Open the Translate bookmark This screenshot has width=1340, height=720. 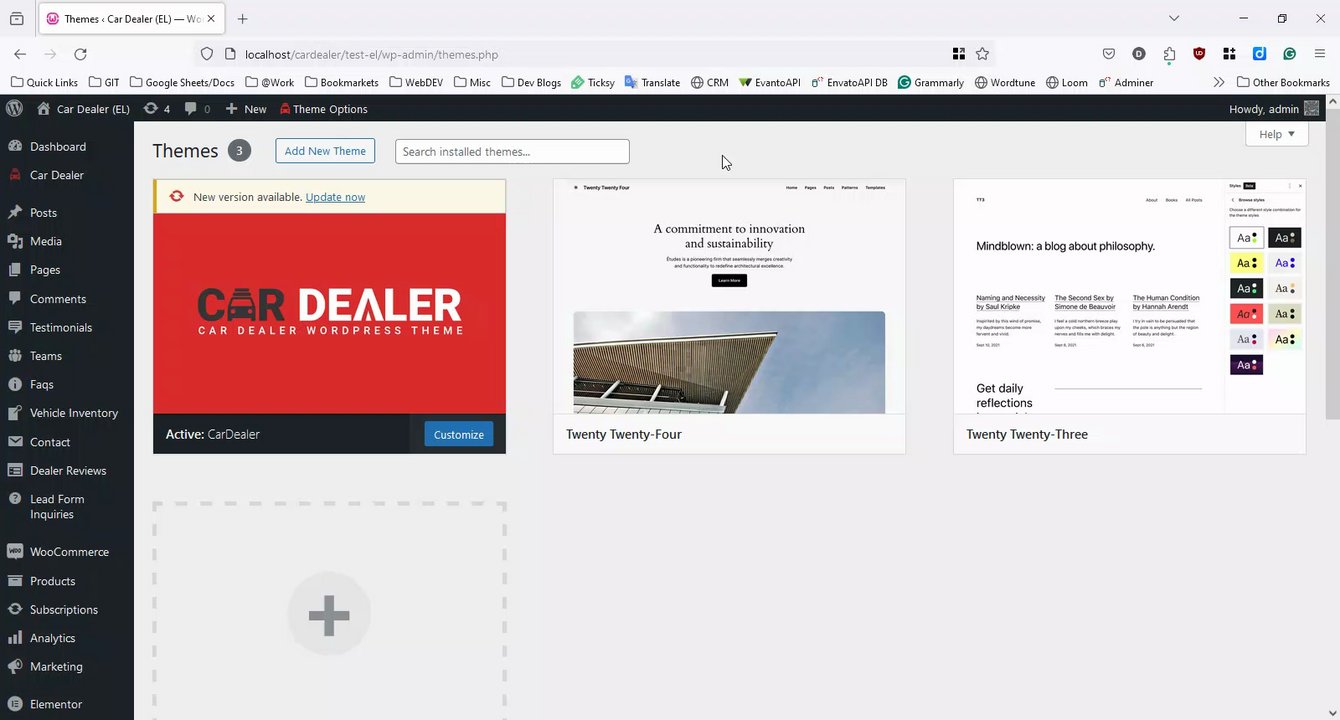point(652,82)
